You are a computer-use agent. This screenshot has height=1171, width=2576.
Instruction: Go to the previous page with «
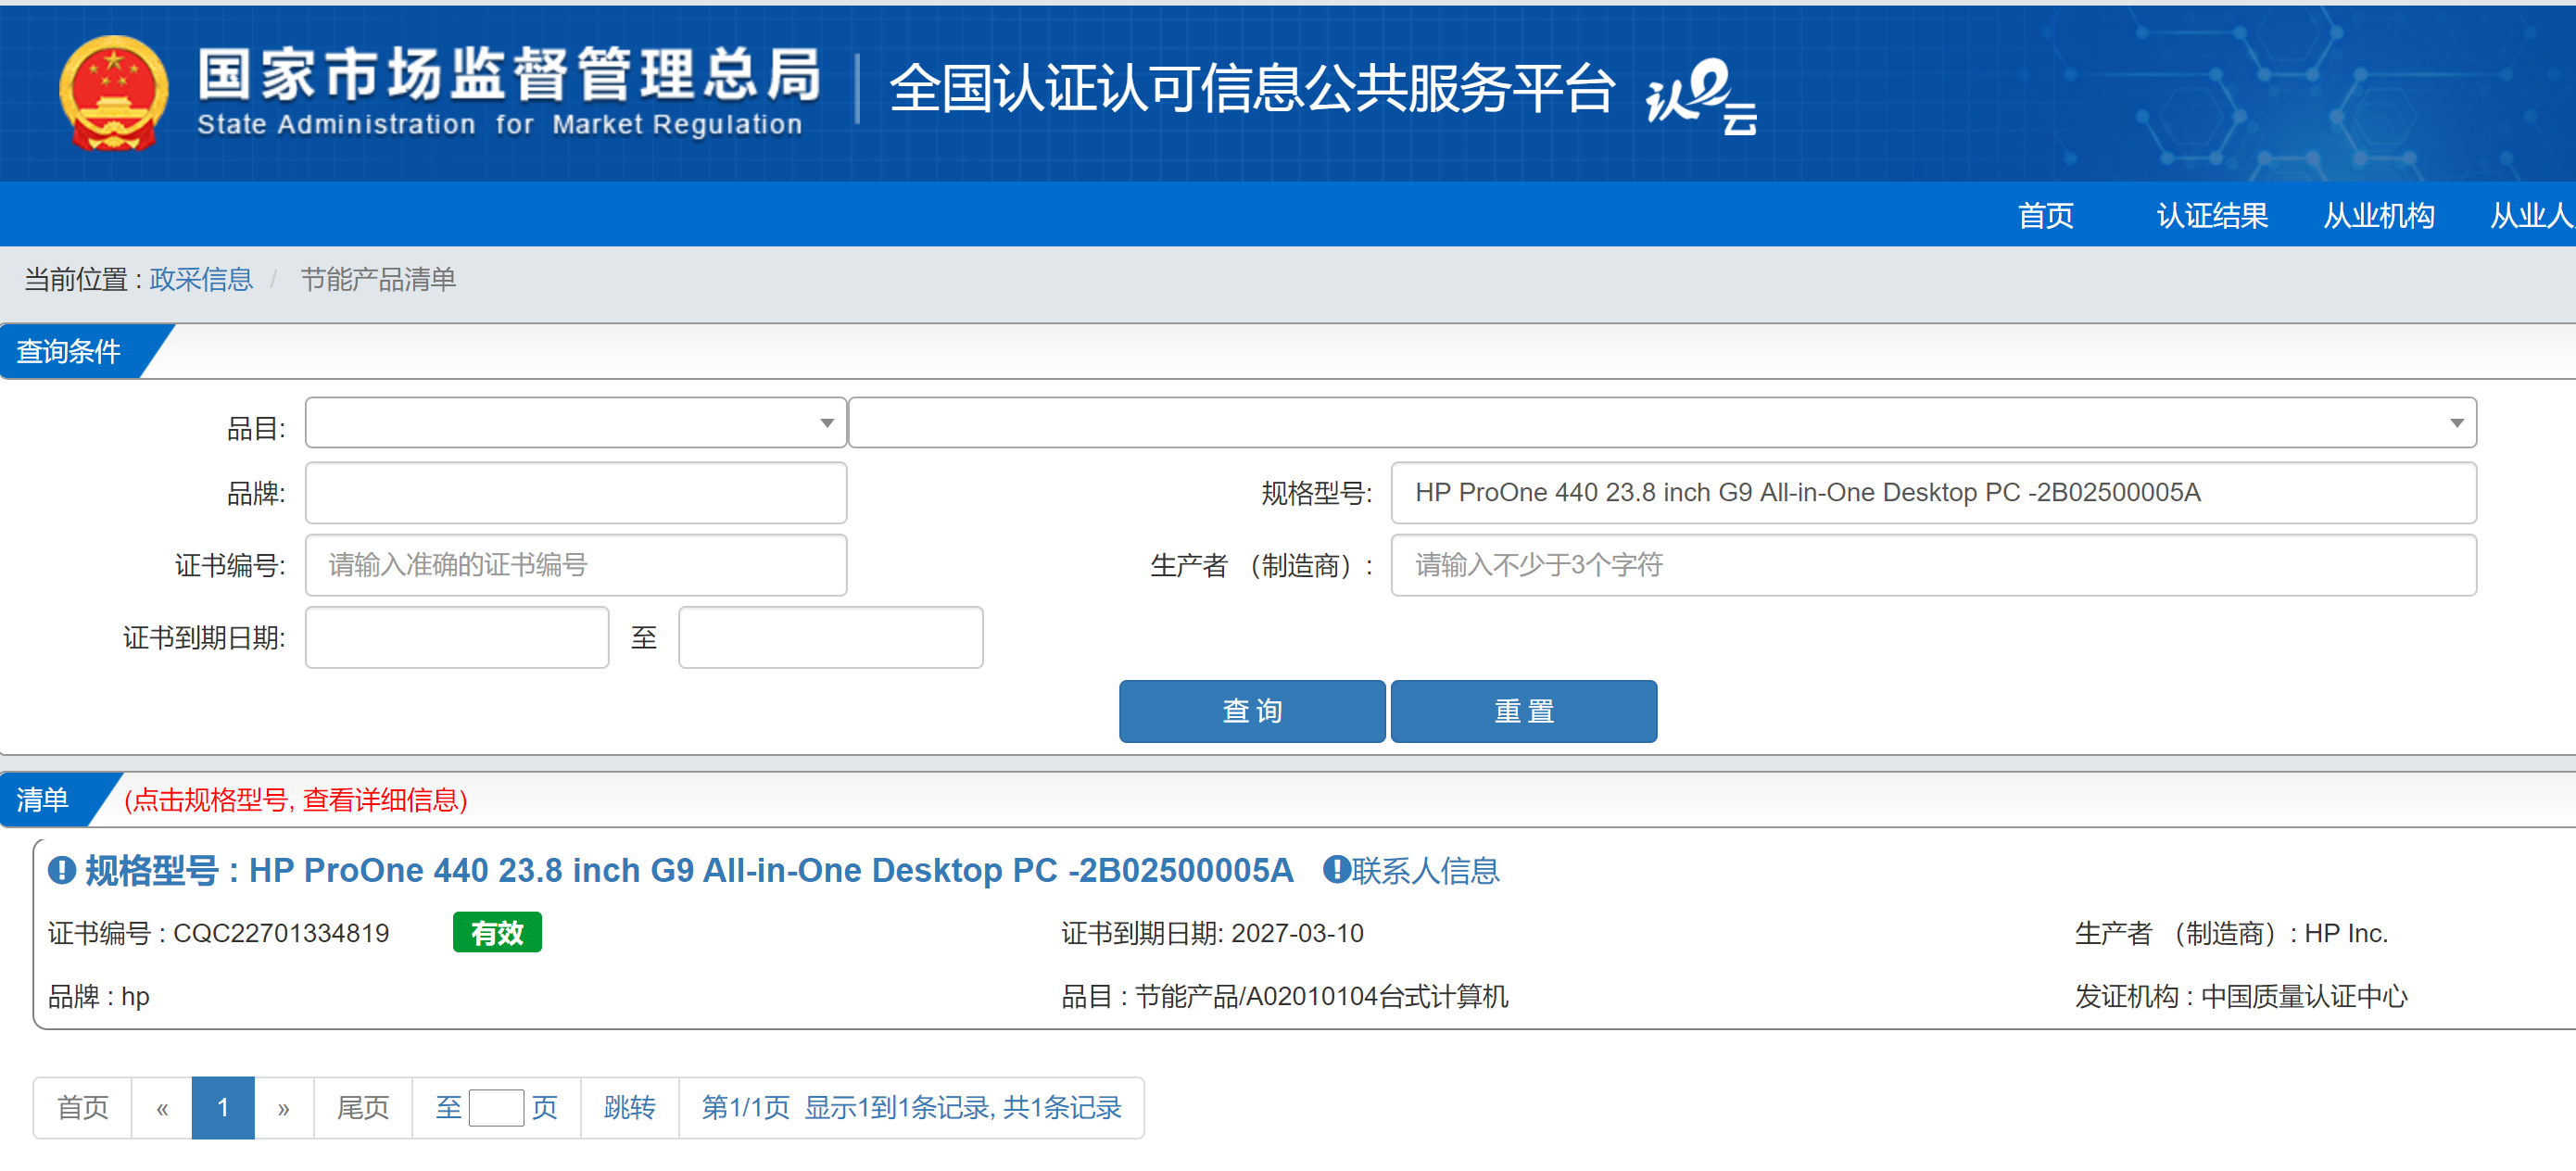[x=162, y=1107]
